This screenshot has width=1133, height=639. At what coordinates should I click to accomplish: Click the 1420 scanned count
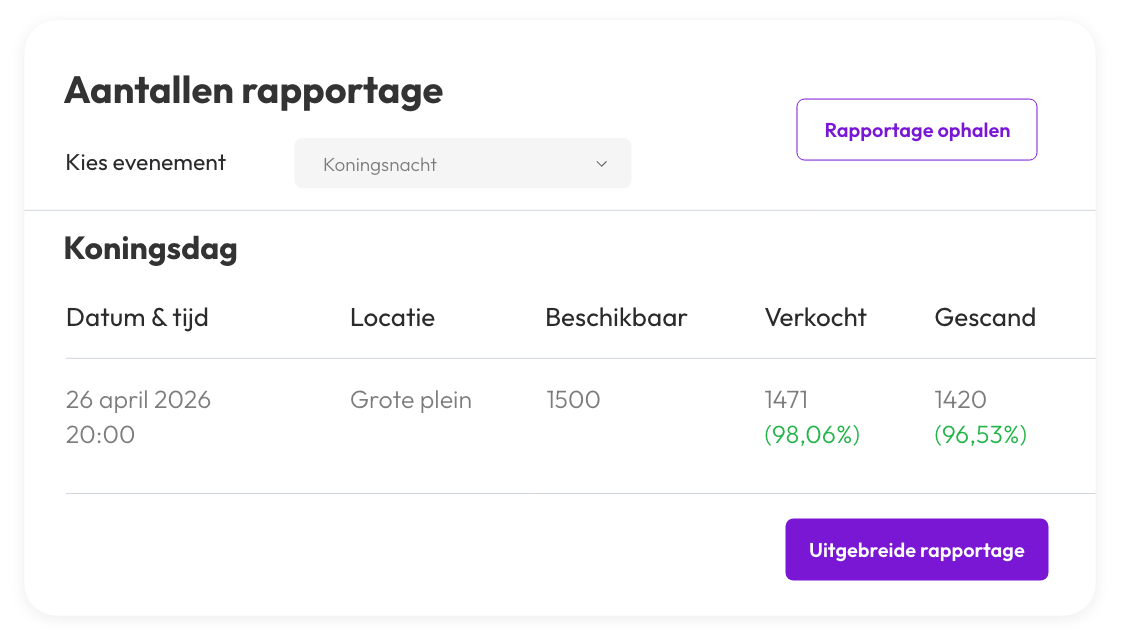coord(960,400)
